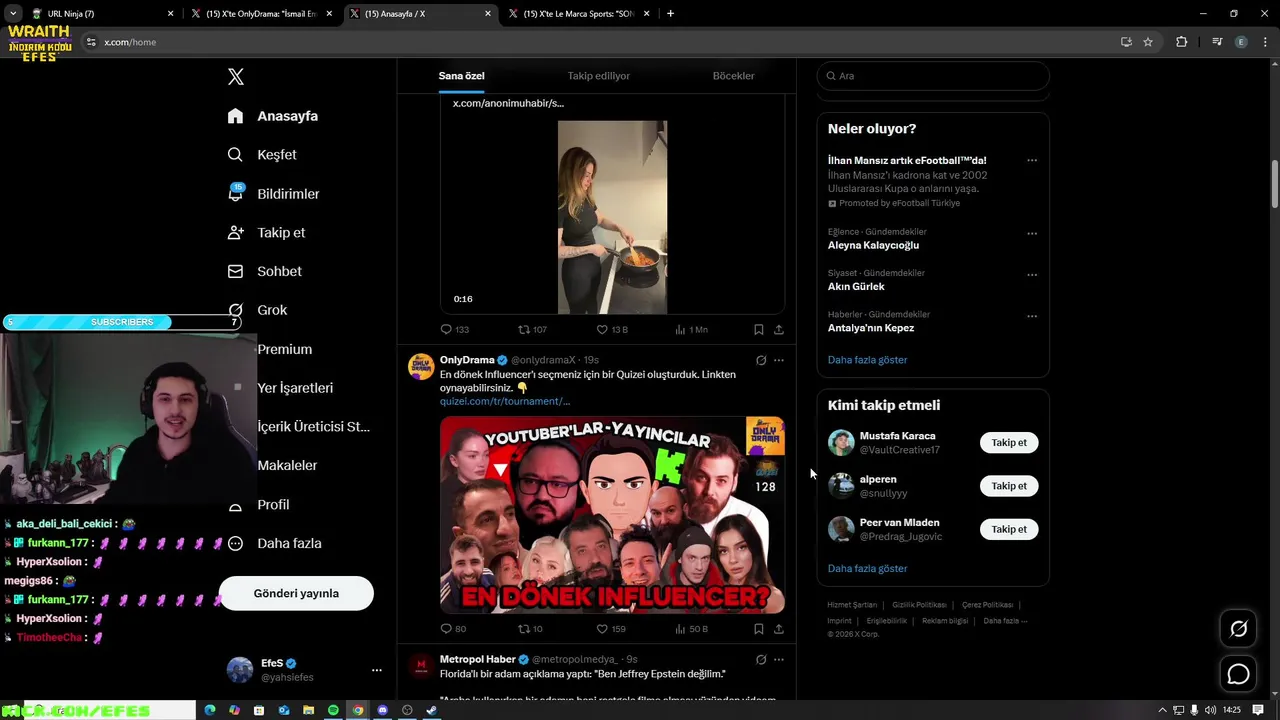Viewport: 1280px width, 720px height.
Task: Open Chrome extensions puzzle icon
Action: coord(1182,42)
